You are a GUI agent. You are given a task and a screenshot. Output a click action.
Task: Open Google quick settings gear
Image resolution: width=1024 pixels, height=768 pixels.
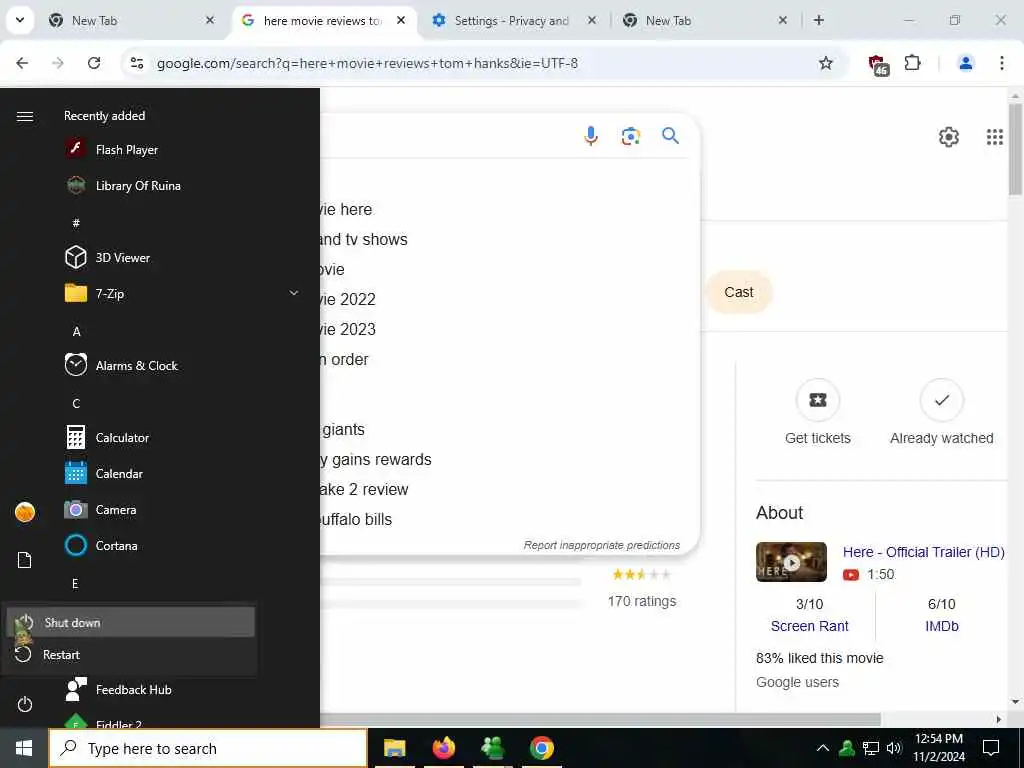(x=949, y=137)
